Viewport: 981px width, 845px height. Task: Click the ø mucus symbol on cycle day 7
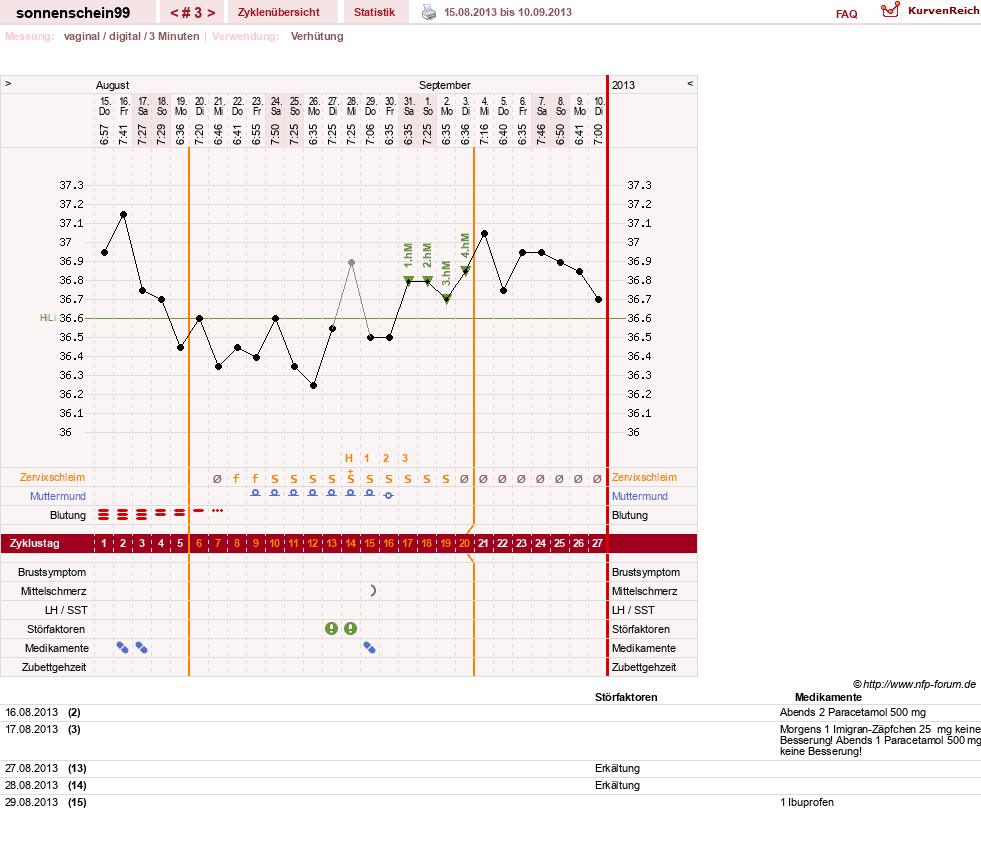click(217, 478)
